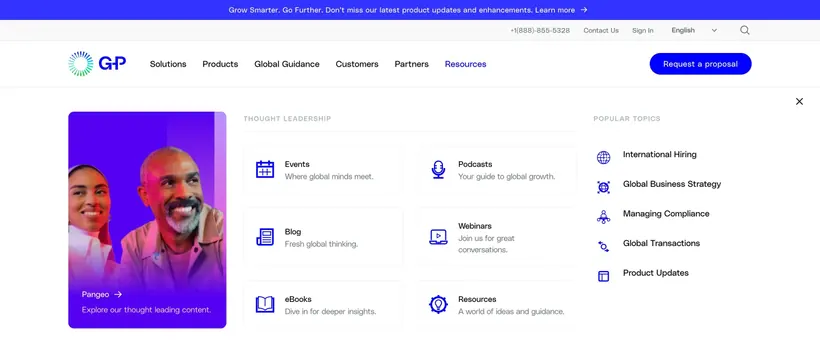Open the Blog title link
Image resolution: width=820 pixels, height=360 pixels.
293,231
